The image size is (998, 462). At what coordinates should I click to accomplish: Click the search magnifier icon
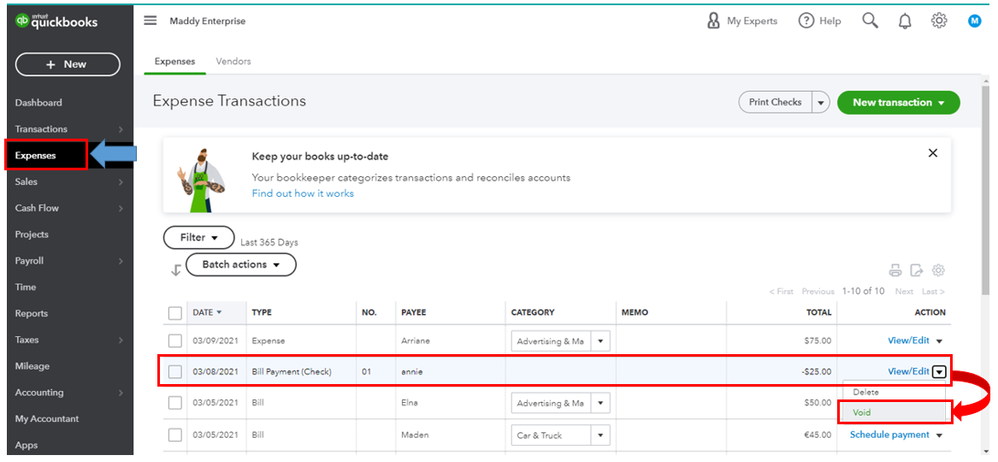[x=870, y=21]
